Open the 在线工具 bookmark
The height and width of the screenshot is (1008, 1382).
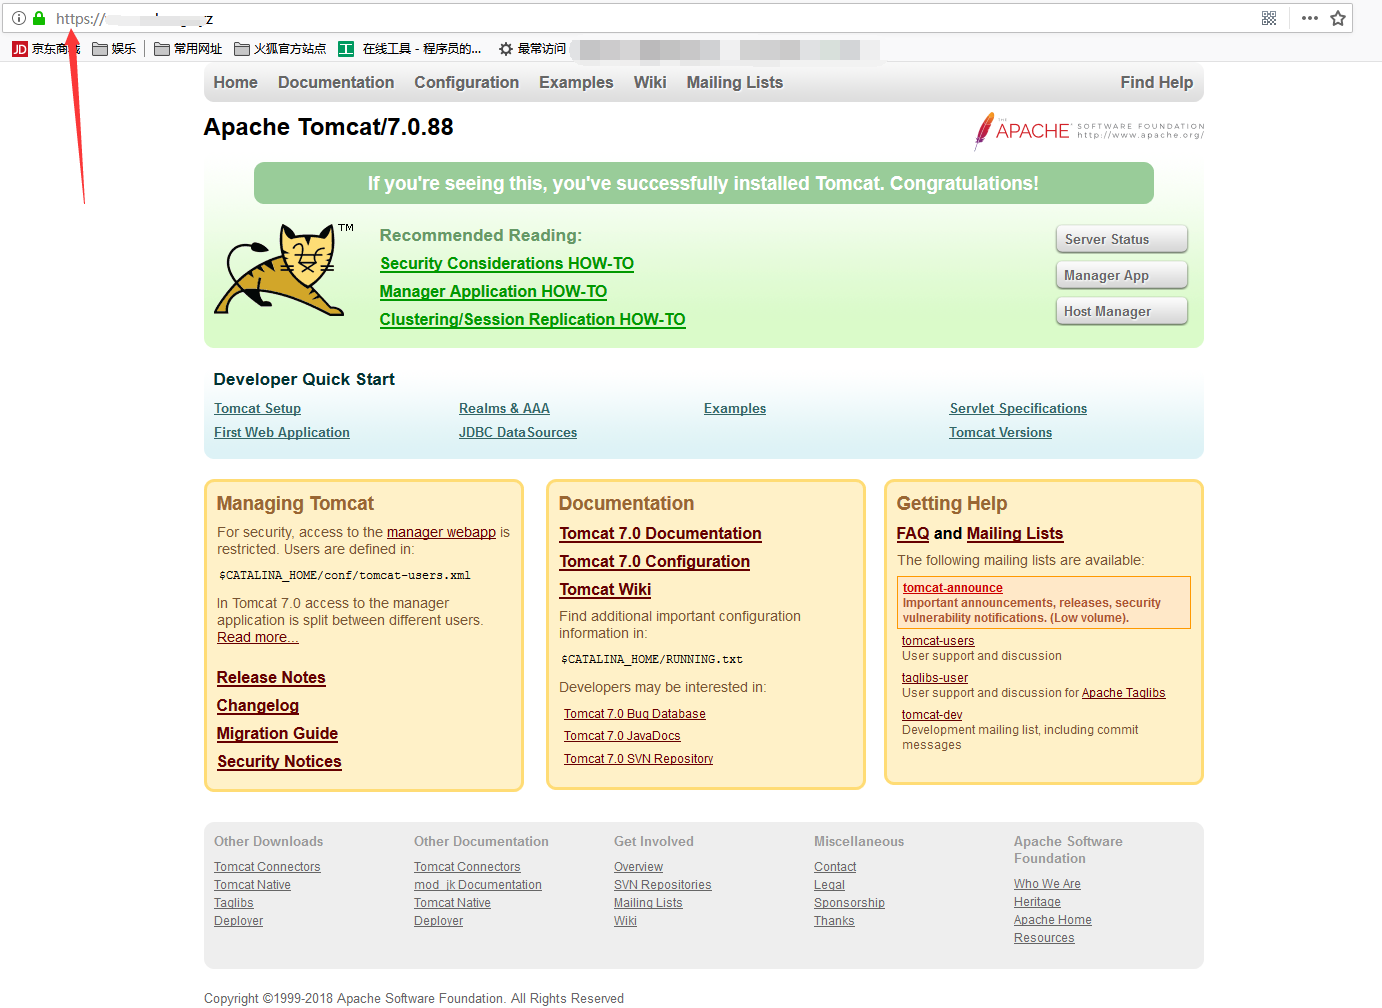[x=410, y=49]
